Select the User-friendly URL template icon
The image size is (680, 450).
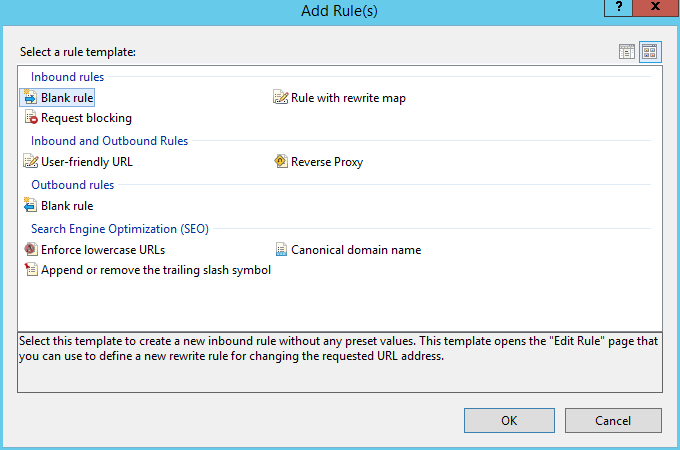click(x=29, y=162)
